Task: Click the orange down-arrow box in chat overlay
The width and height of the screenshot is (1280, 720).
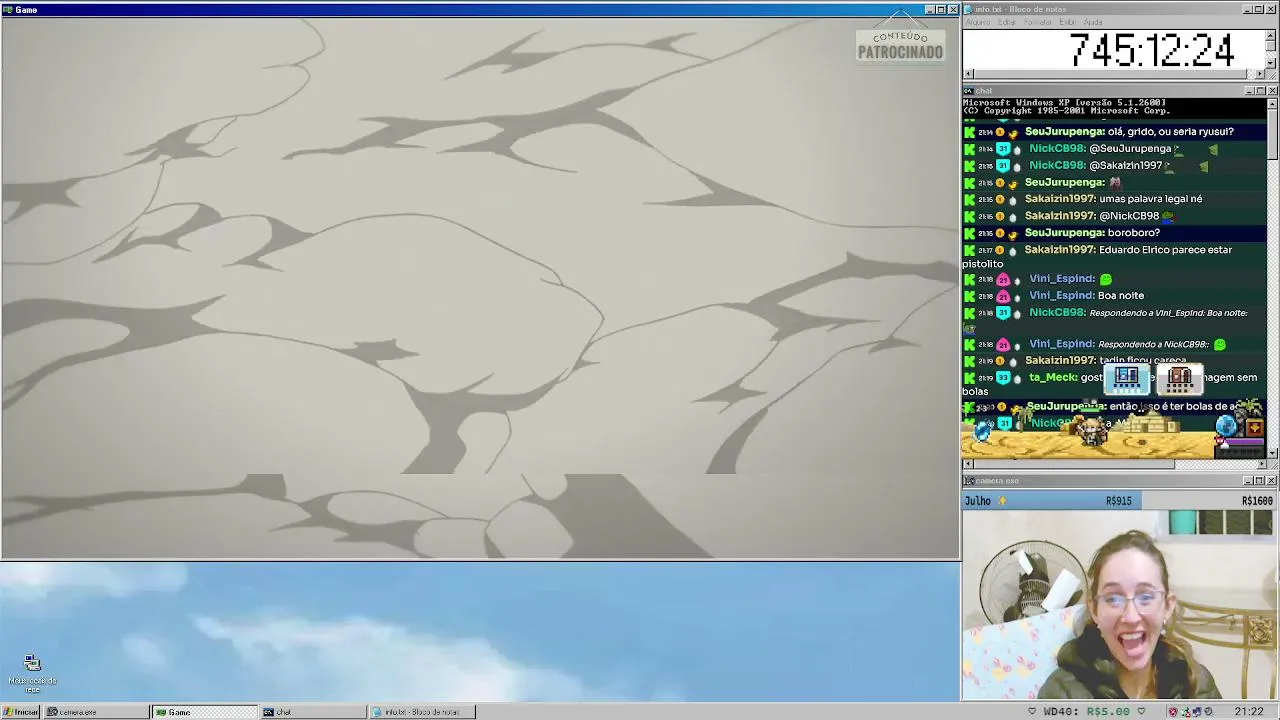Action: [1254, 427]
